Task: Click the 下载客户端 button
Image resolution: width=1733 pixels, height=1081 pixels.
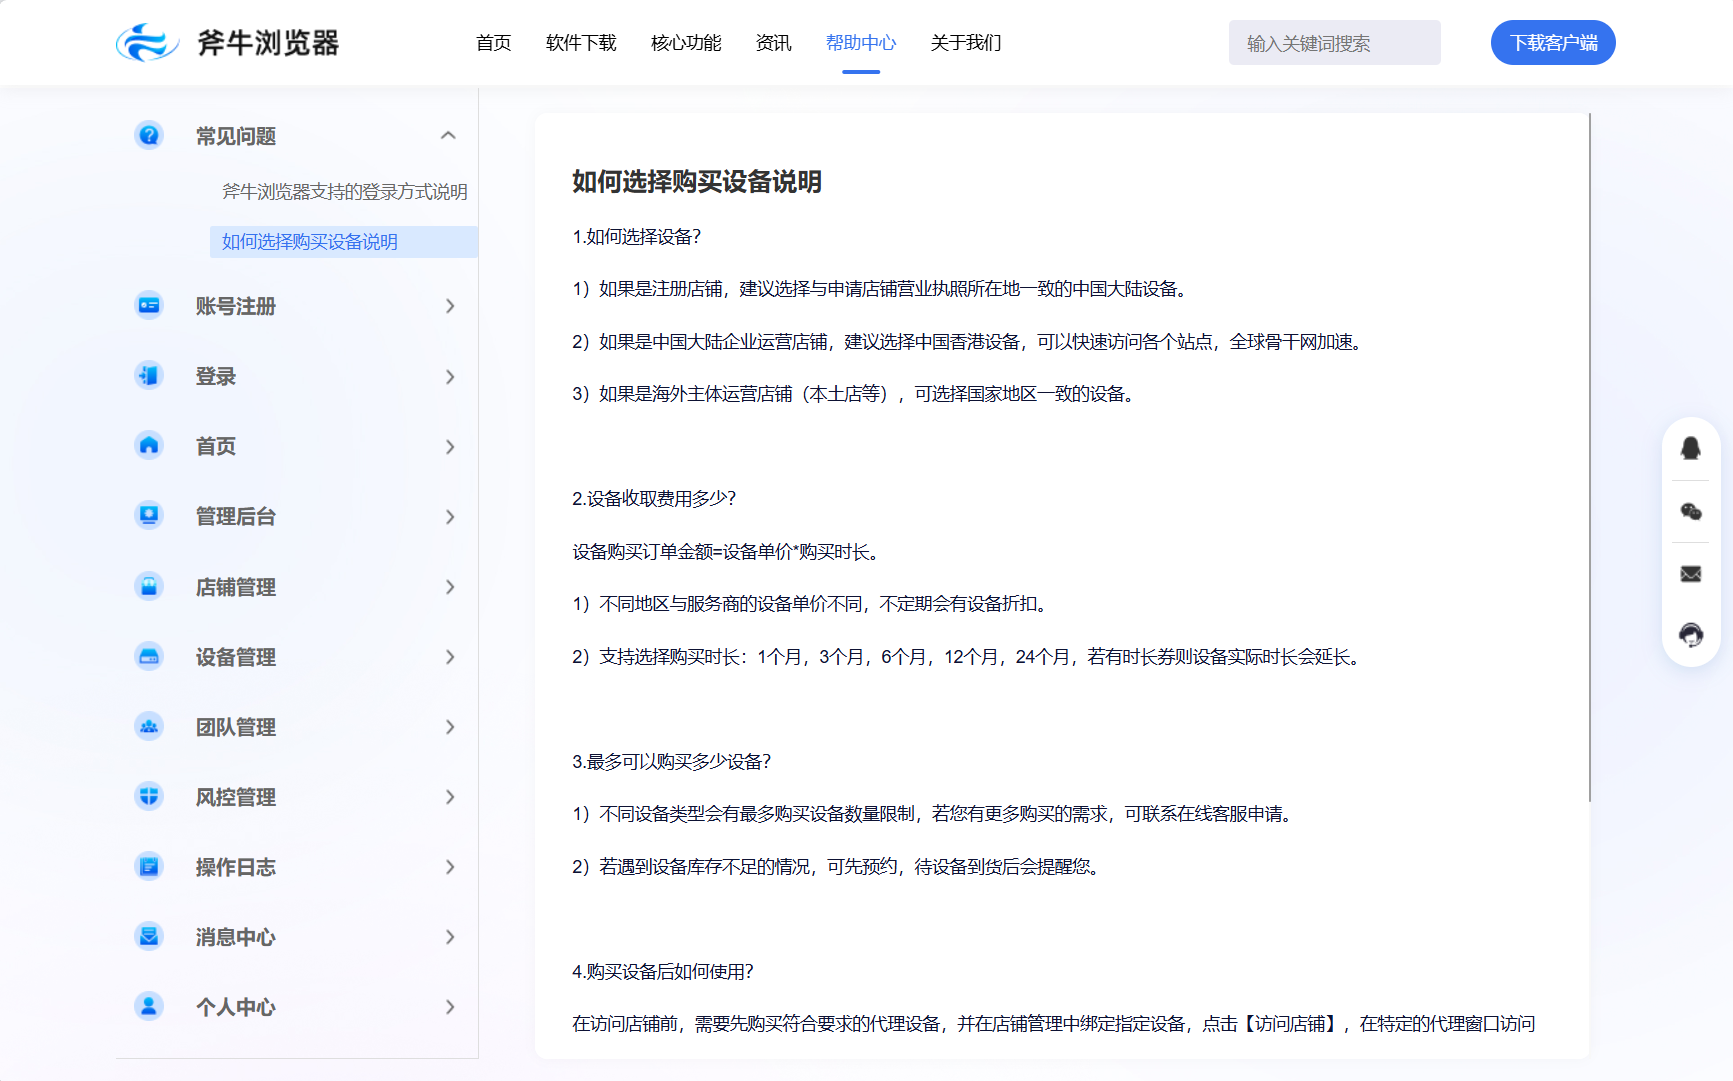Action: pos(1552,42)
